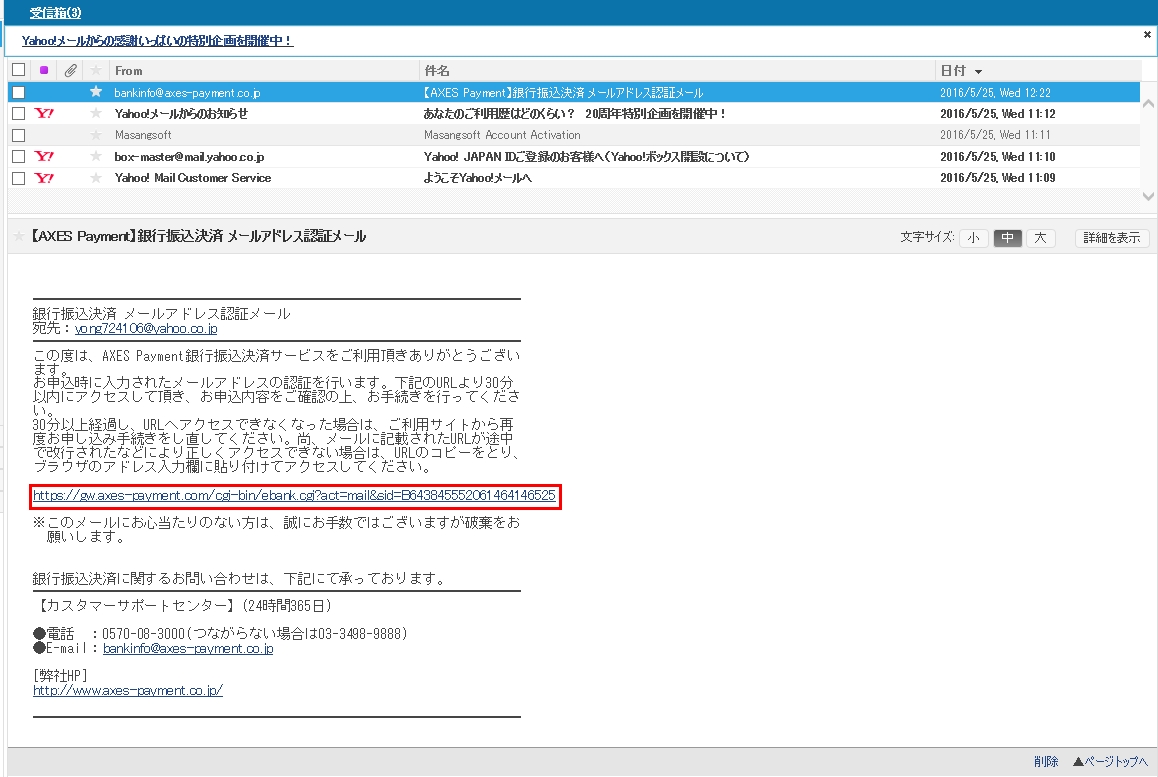1158x777 pixels.
Task: Sort messages using the 日付 column arrow
Action: click(978, 72)
